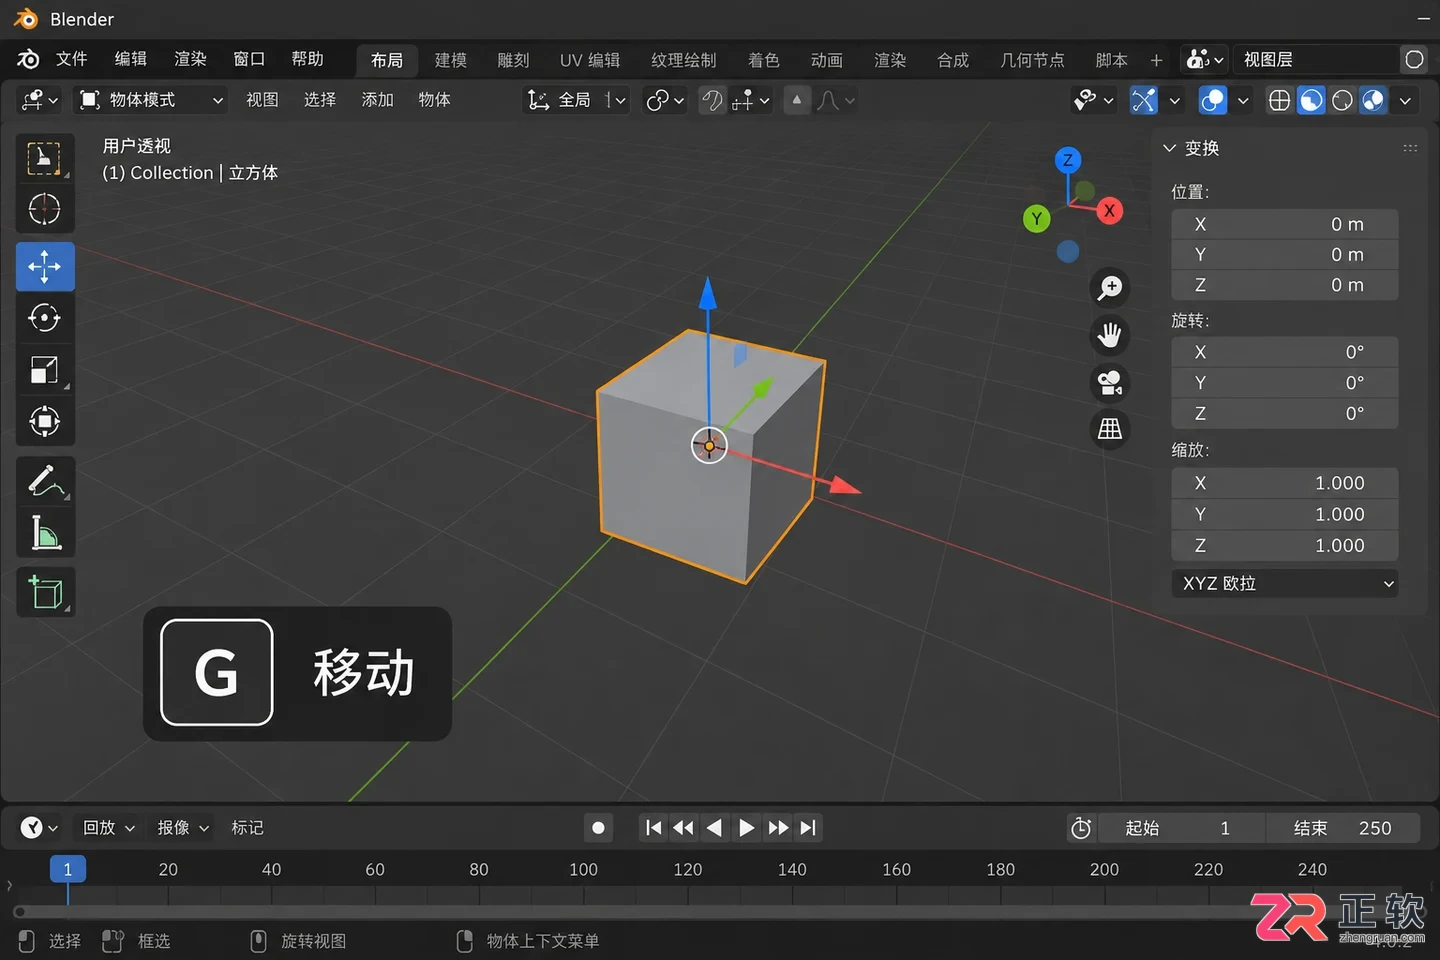Select the Move tool
The image size is (1440, 960).
coord(45,267)
